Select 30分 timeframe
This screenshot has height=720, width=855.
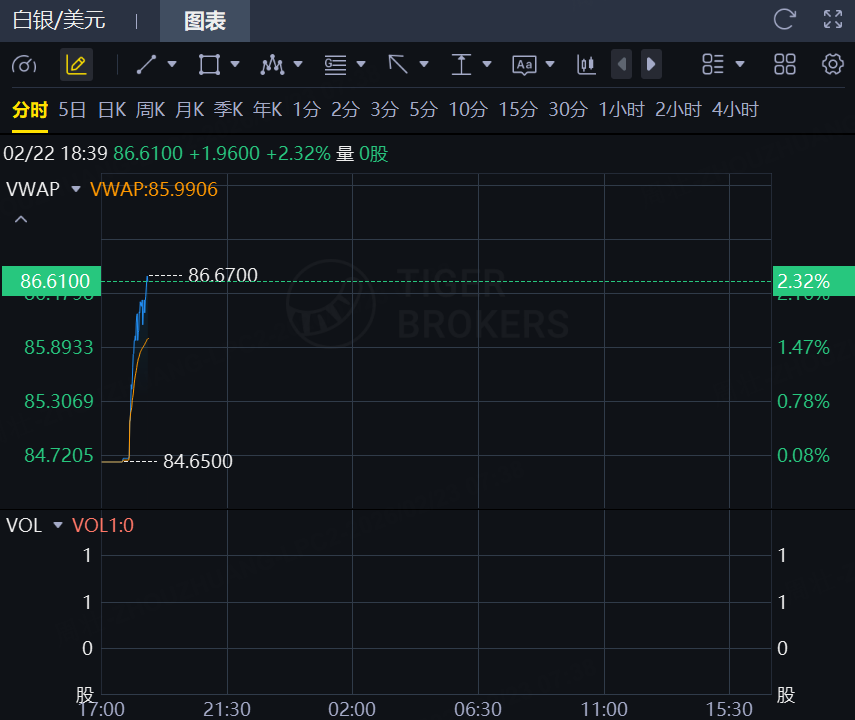[x=568, y=110]
